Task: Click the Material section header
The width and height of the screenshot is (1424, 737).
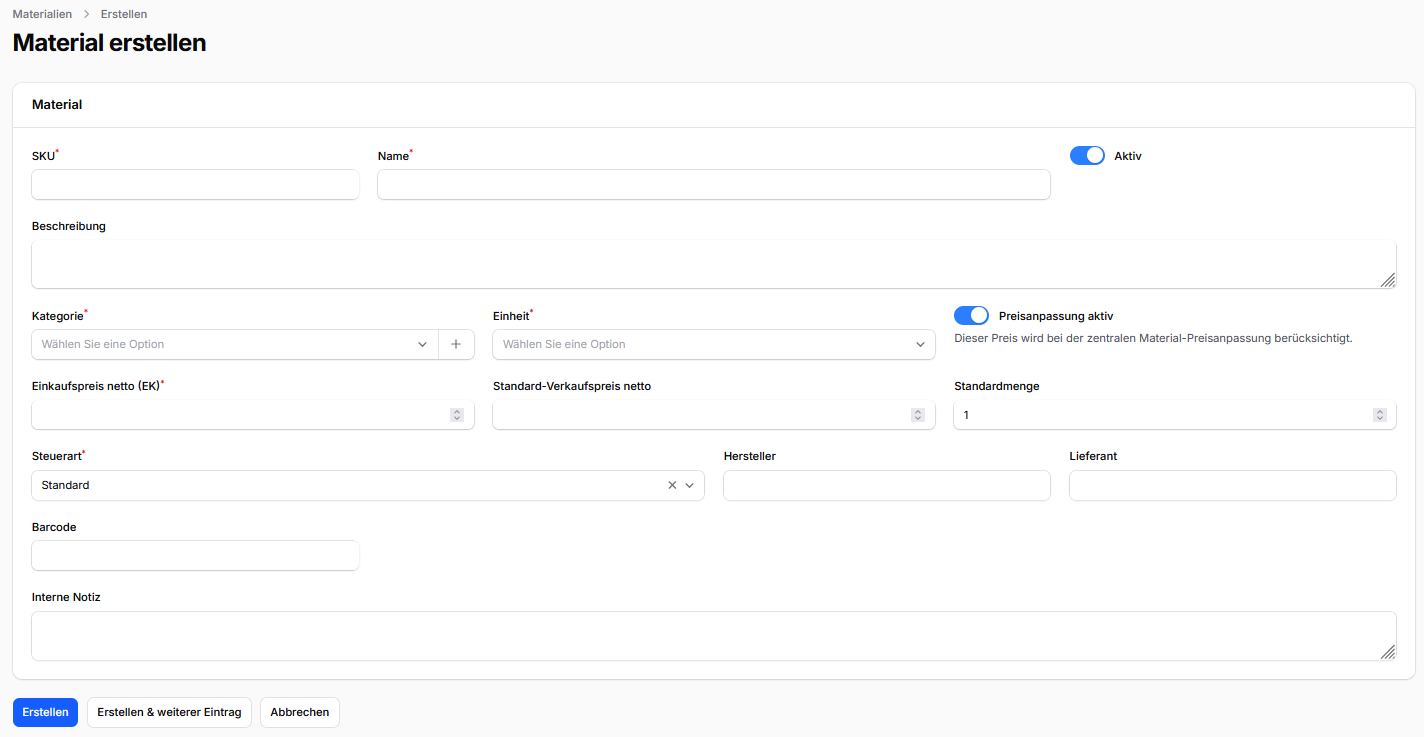Action: (x=57, y=104)
